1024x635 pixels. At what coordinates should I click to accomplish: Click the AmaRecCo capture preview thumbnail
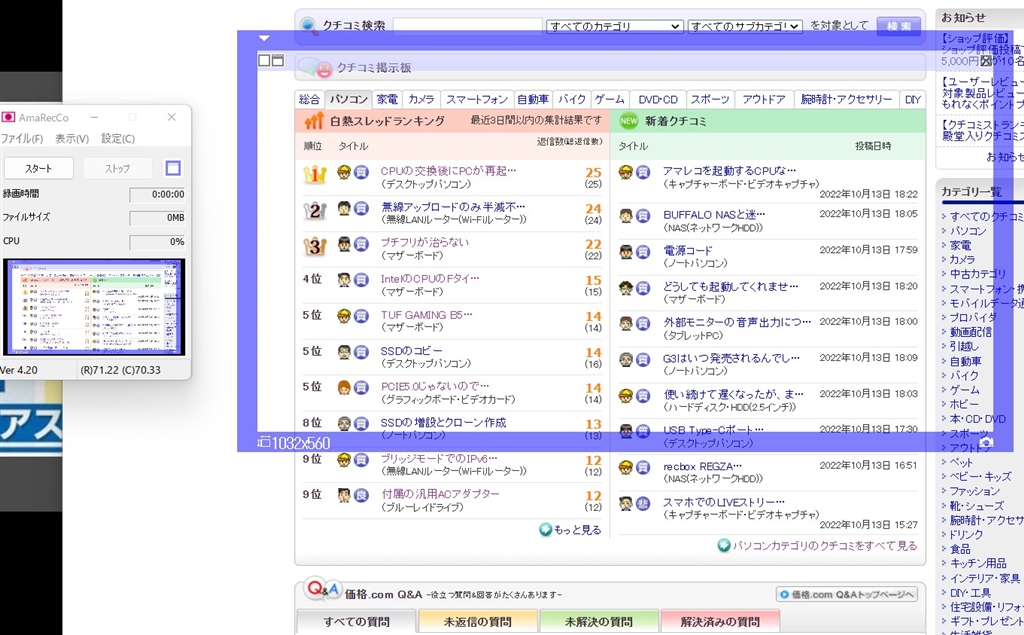(94, 307)
